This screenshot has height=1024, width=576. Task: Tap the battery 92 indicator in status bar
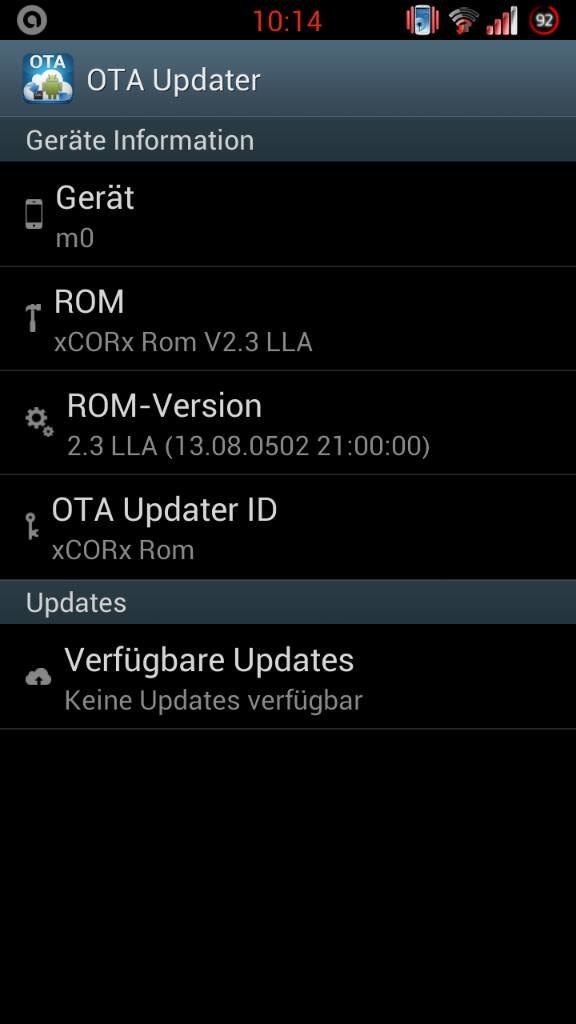coord(544,20)
